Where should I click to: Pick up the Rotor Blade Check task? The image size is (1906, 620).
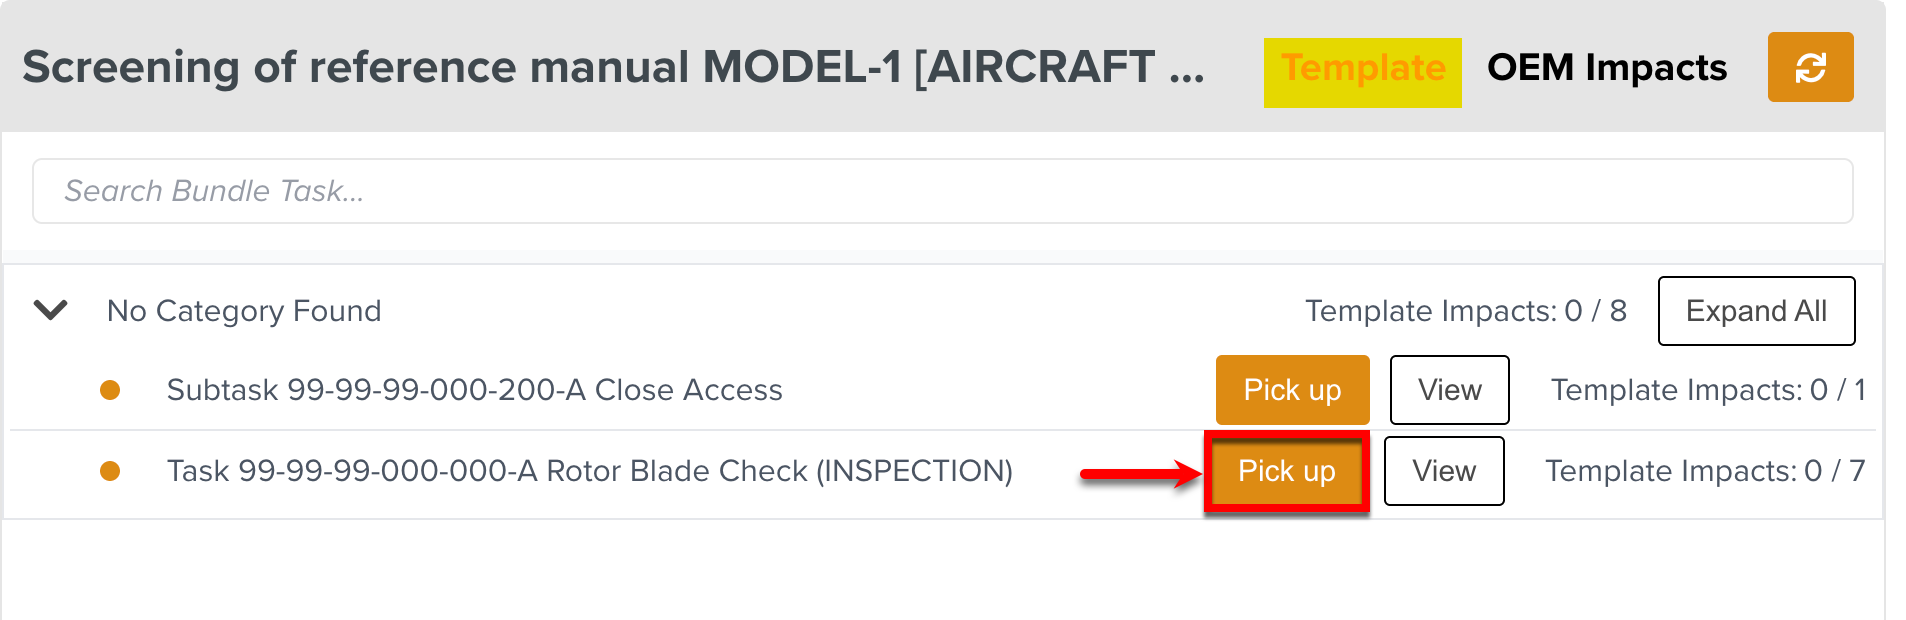[x=1286, y=472]
